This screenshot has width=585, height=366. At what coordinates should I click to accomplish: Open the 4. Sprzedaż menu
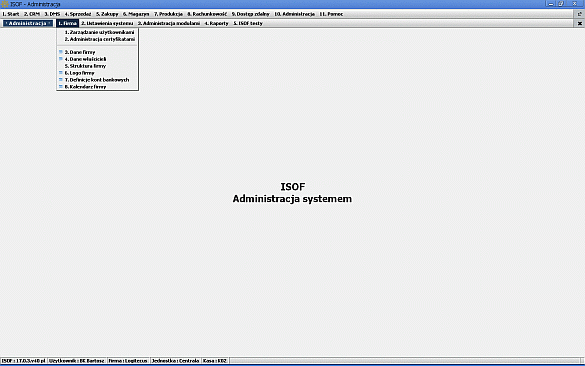point(78,14)
